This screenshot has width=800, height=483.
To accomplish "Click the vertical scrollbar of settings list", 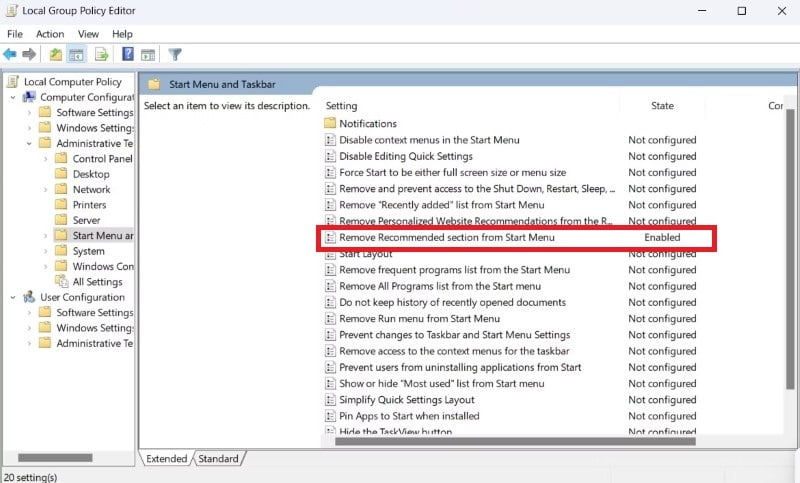I will (790, 250).
